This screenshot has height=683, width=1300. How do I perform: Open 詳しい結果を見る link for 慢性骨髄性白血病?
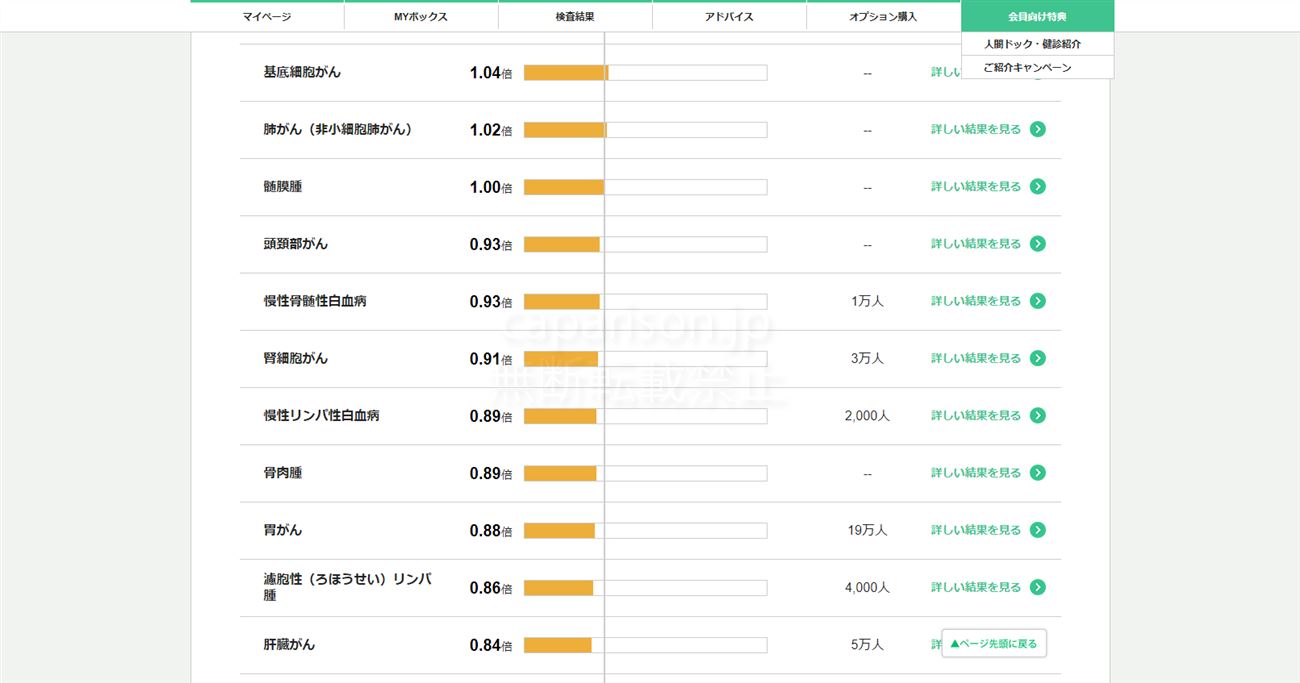pos(976,301)
